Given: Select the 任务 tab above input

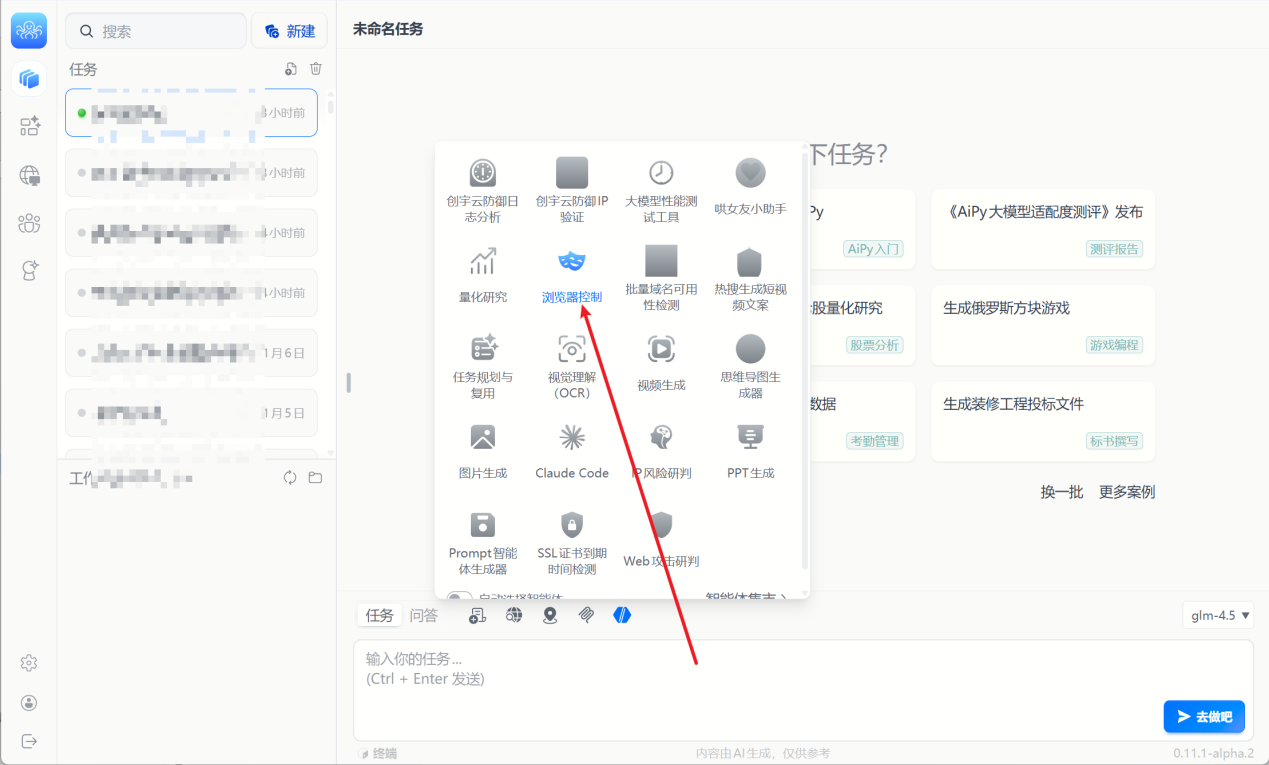Looking at the screenshot, I should (379, 615).
